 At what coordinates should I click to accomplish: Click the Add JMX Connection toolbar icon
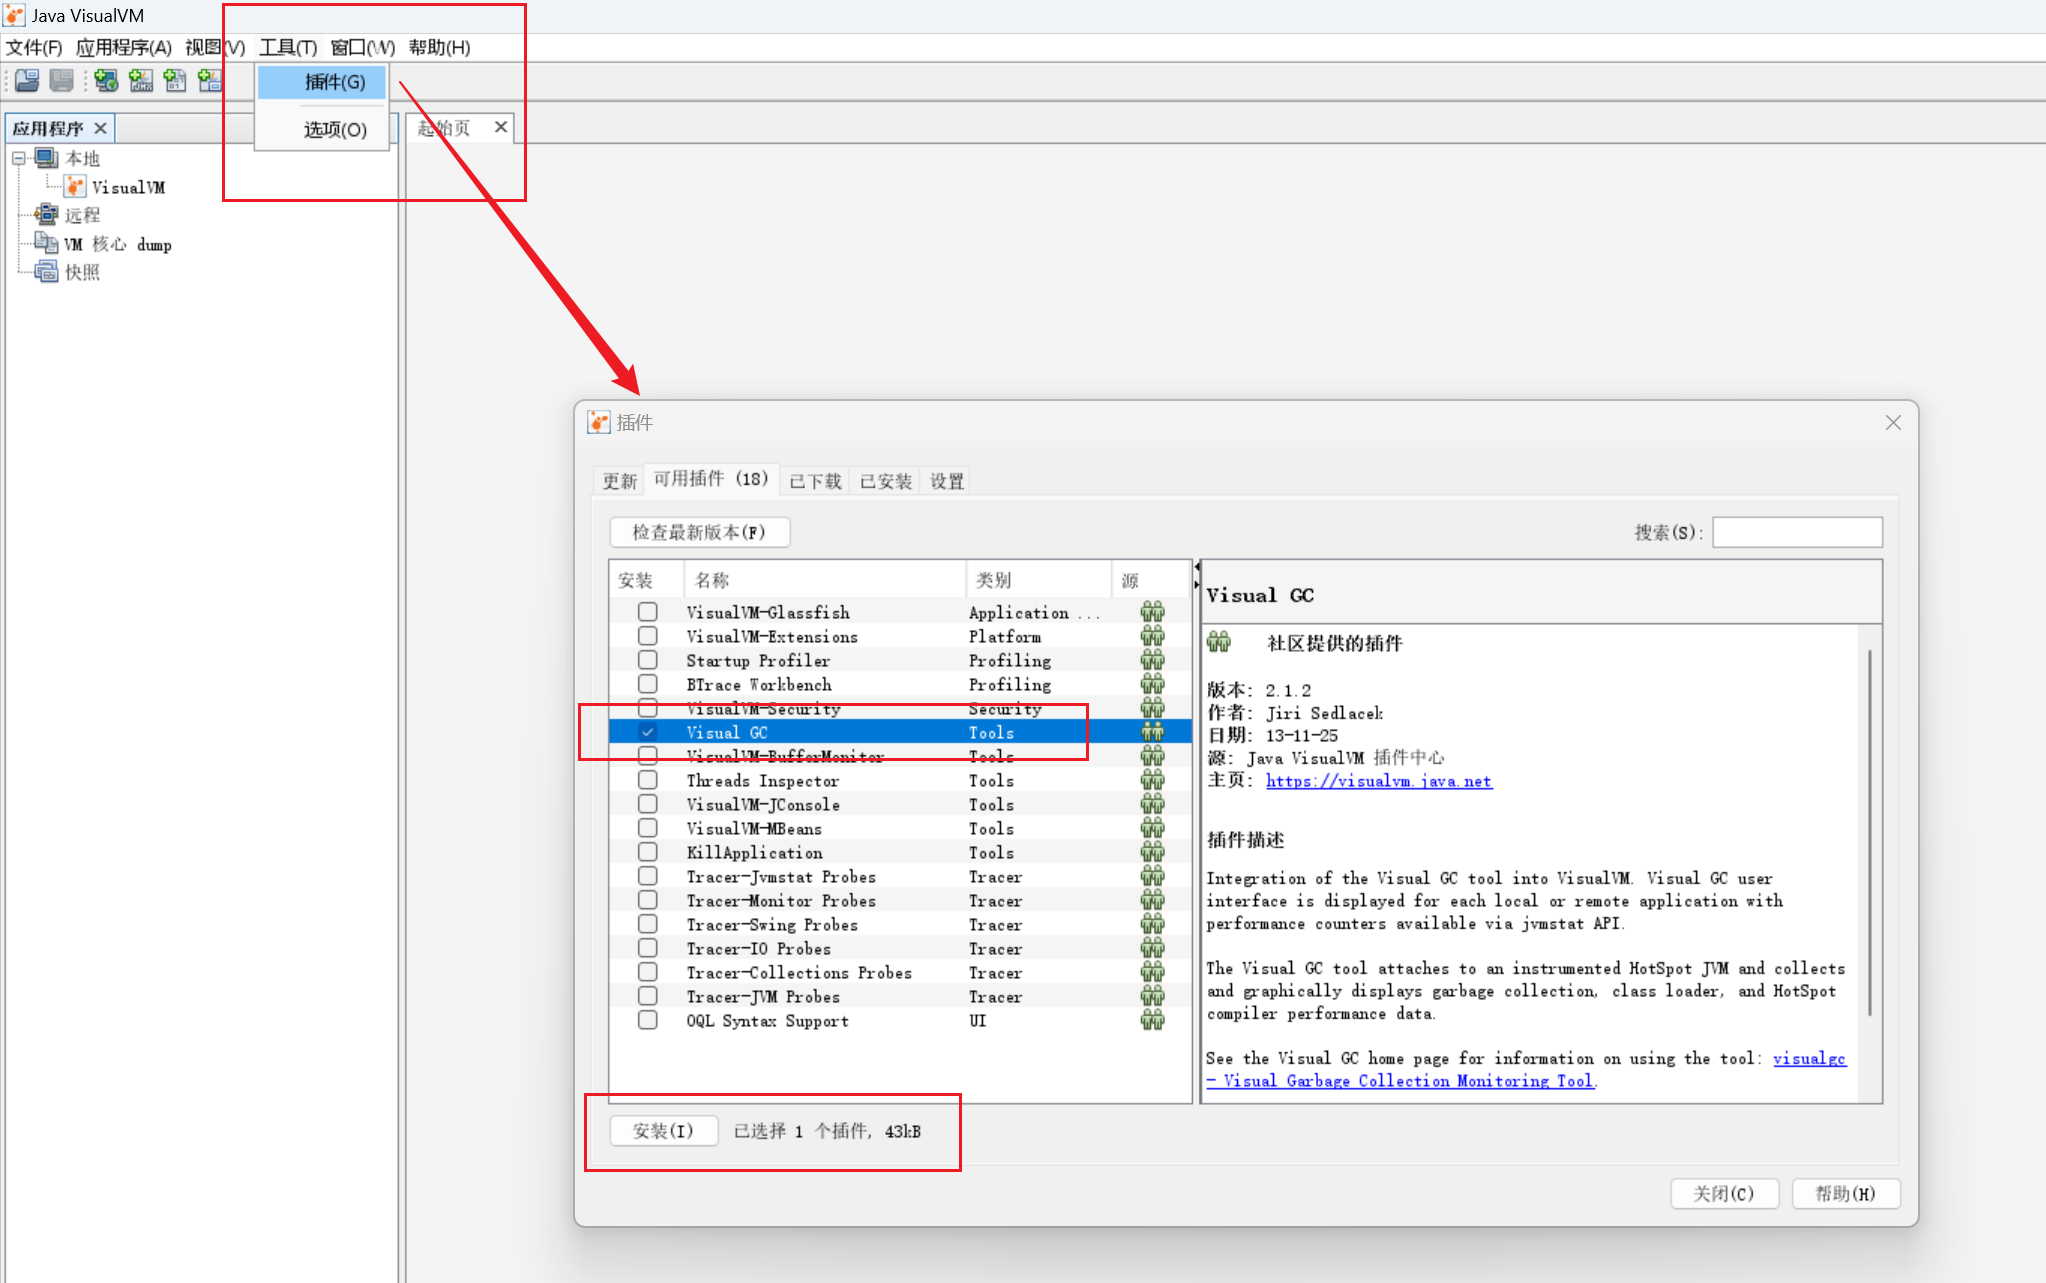tap(141, 81)
